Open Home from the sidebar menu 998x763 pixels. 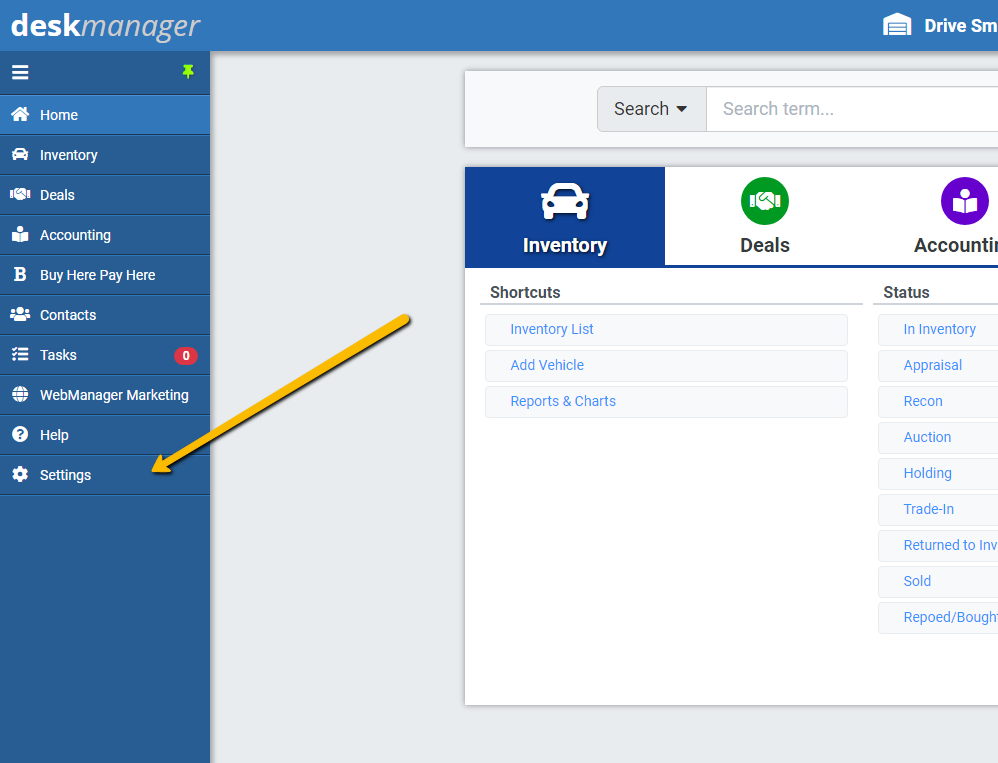pos(56,115)
